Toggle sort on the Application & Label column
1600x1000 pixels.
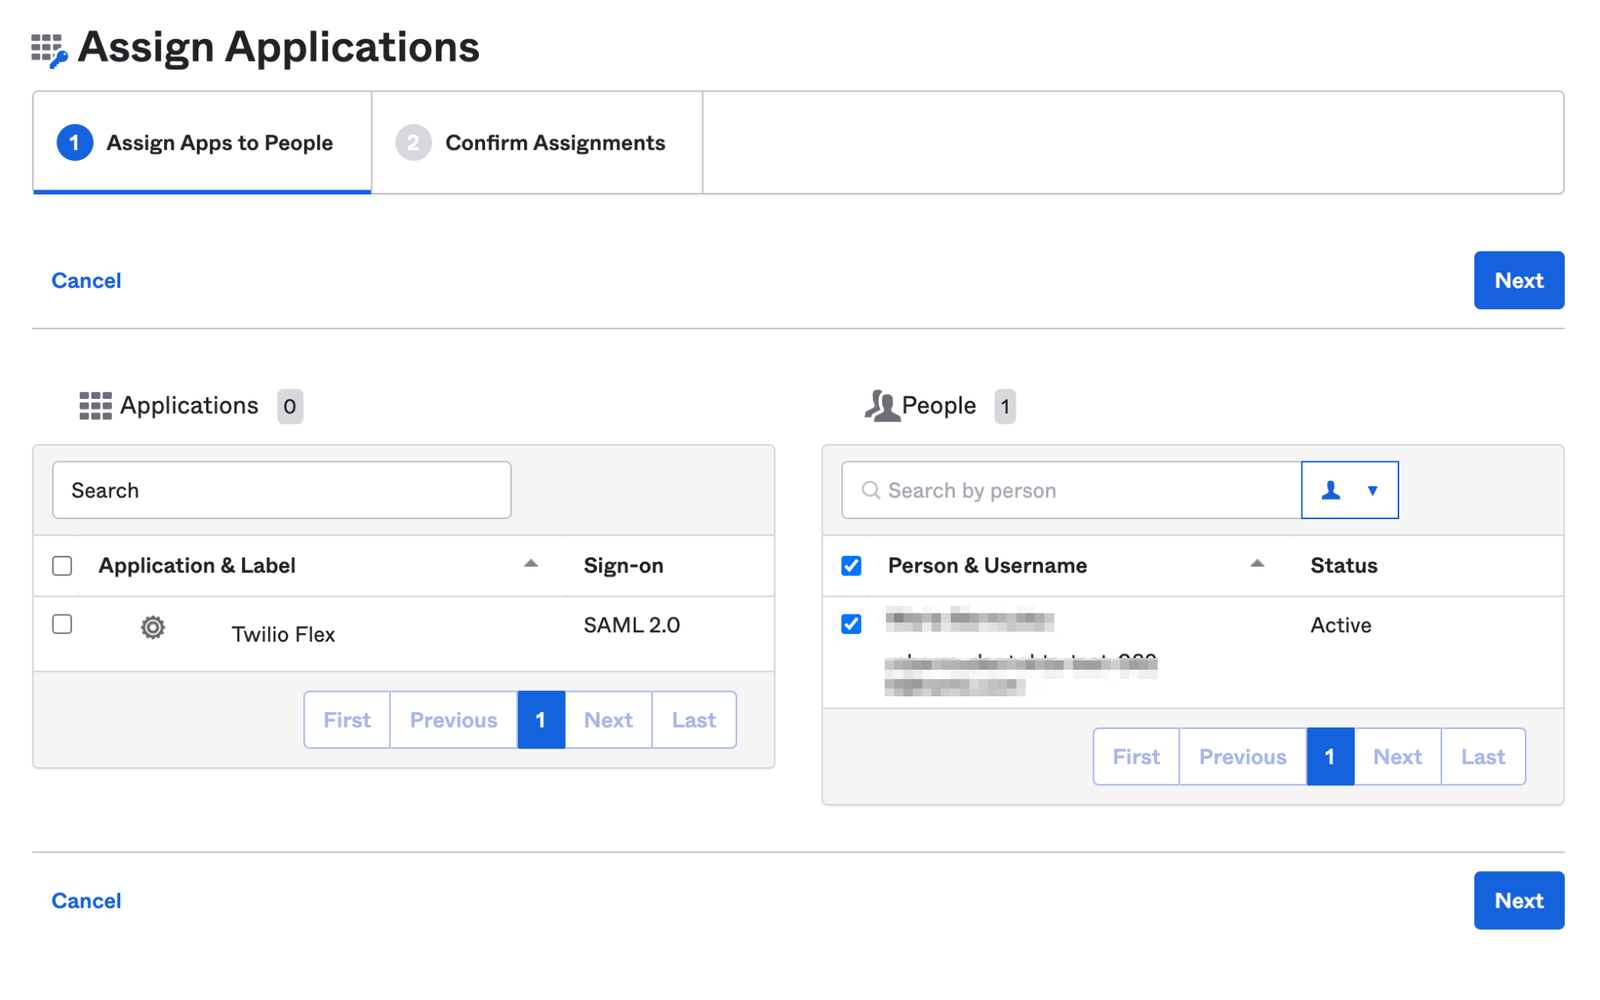pos(531,563)
